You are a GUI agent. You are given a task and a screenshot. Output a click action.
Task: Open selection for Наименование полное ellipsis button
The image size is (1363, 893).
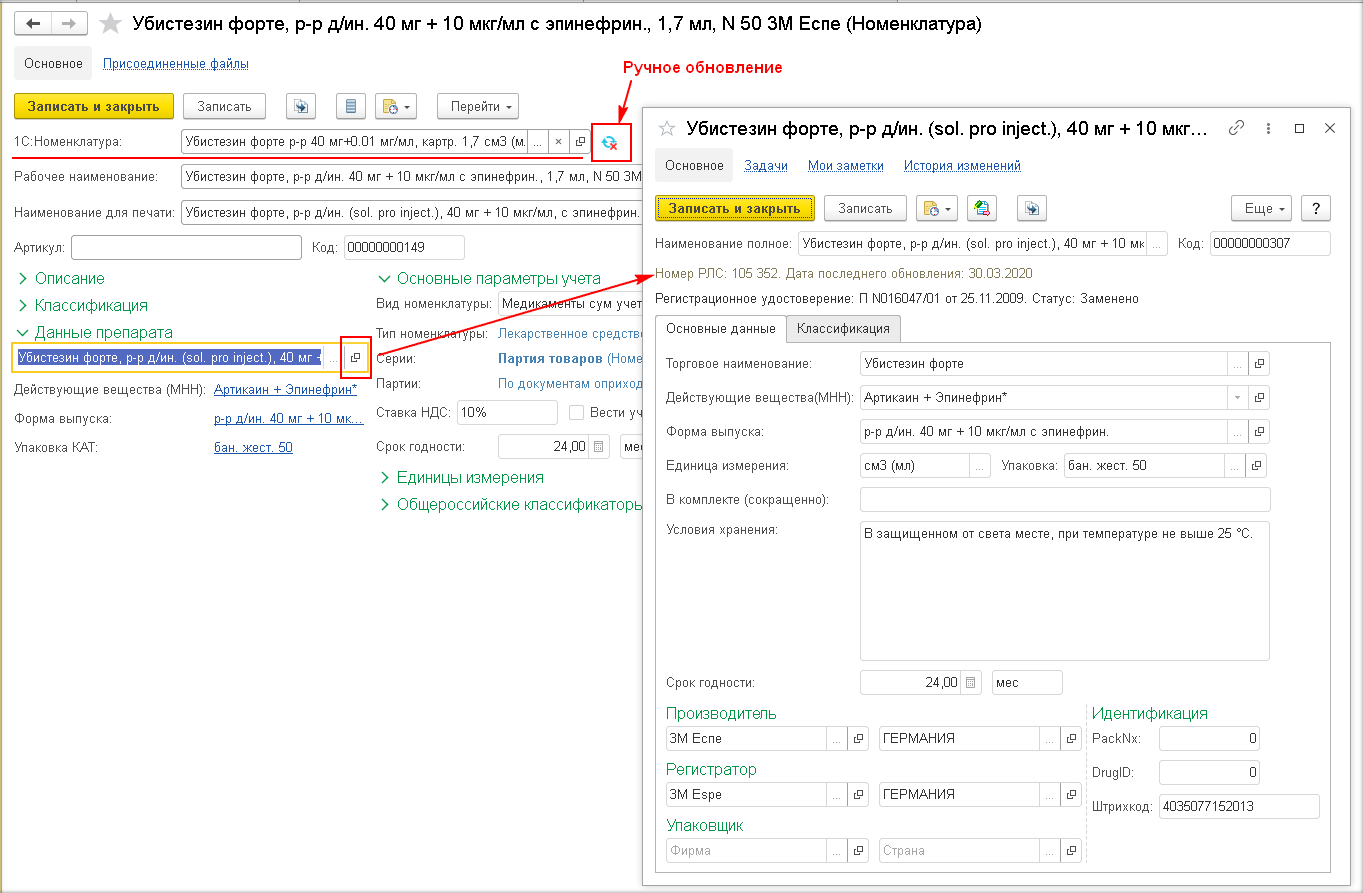pyautogui.click(x=1157, y=243)
